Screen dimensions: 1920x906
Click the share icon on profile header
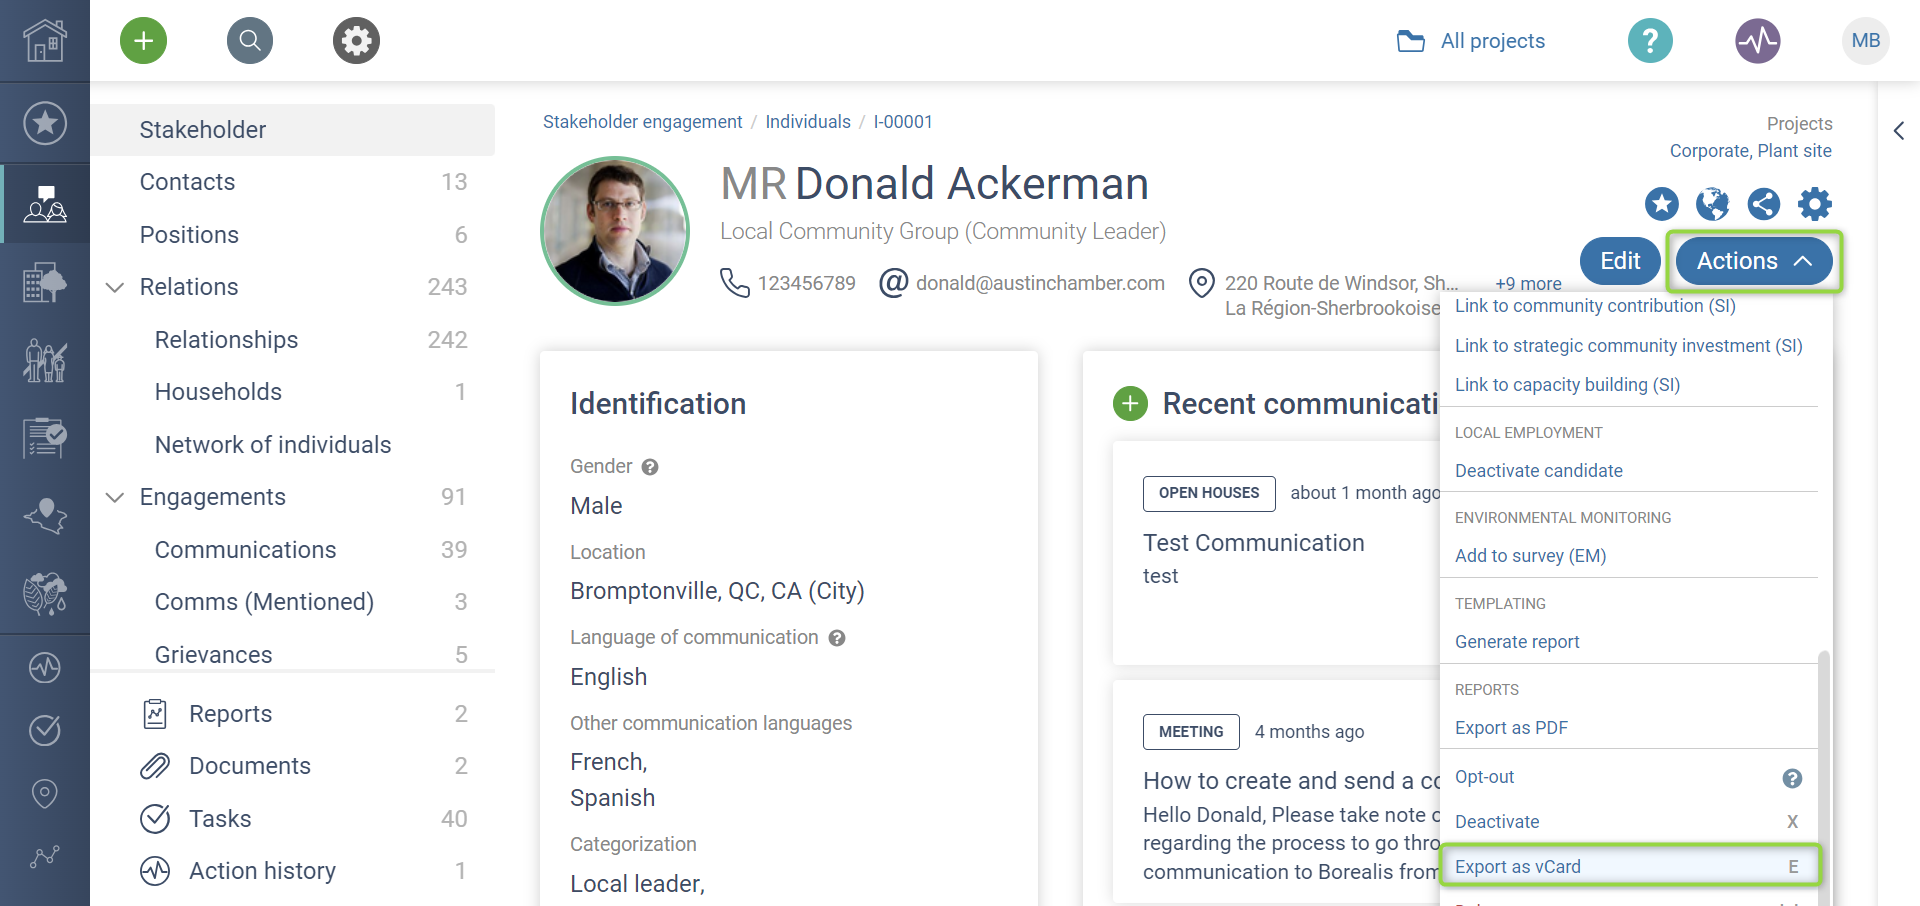tap(1763, 204)
